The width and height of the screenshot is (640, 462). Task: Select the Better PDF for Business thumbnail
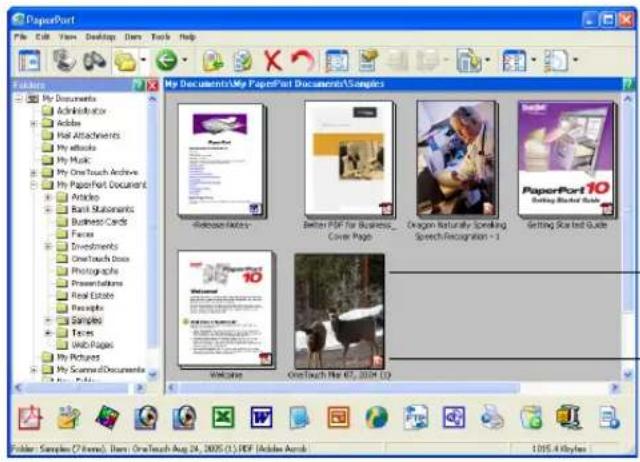(349, 158)
